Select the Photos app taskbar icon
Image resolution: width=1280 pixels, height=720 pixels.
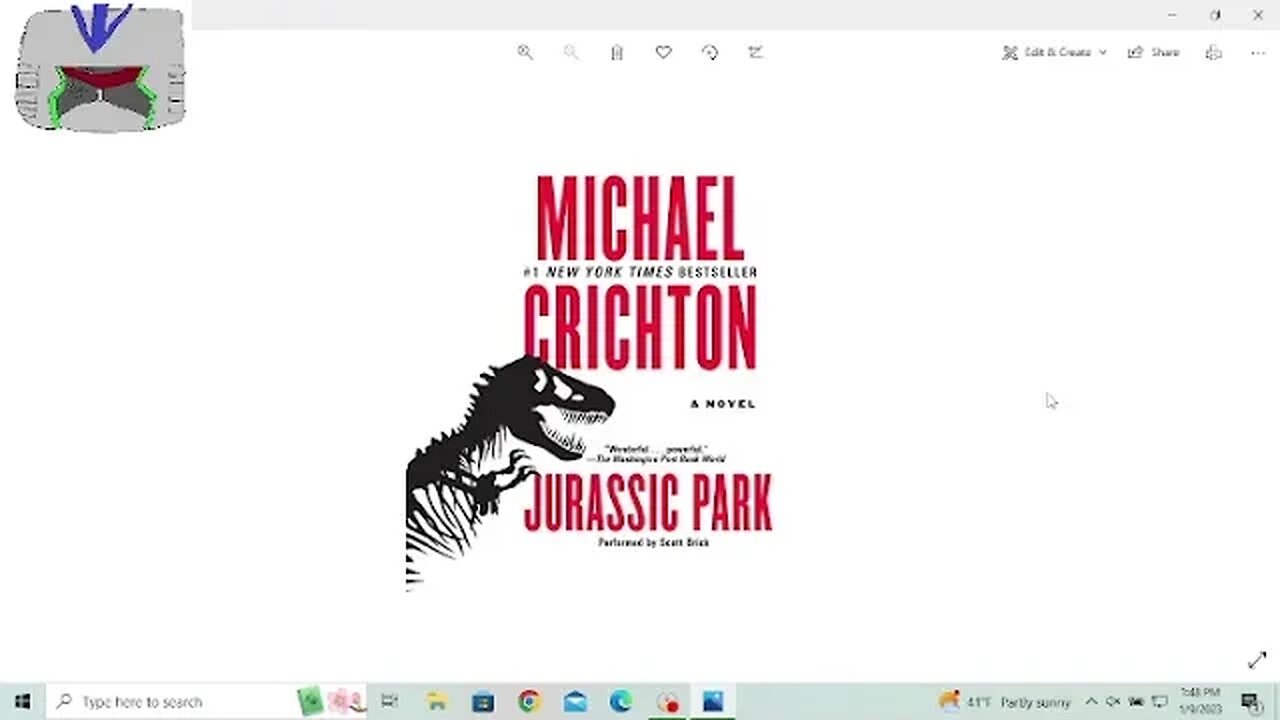713,701
